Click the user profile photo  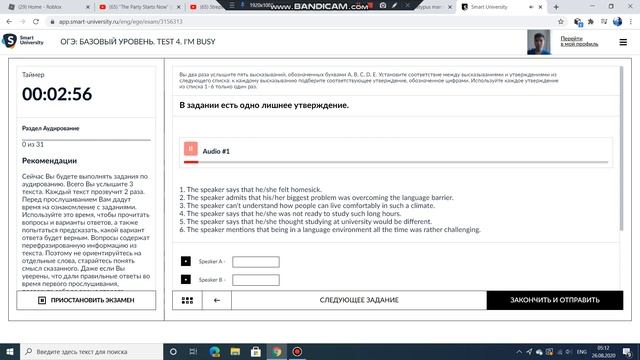point(539,42)
